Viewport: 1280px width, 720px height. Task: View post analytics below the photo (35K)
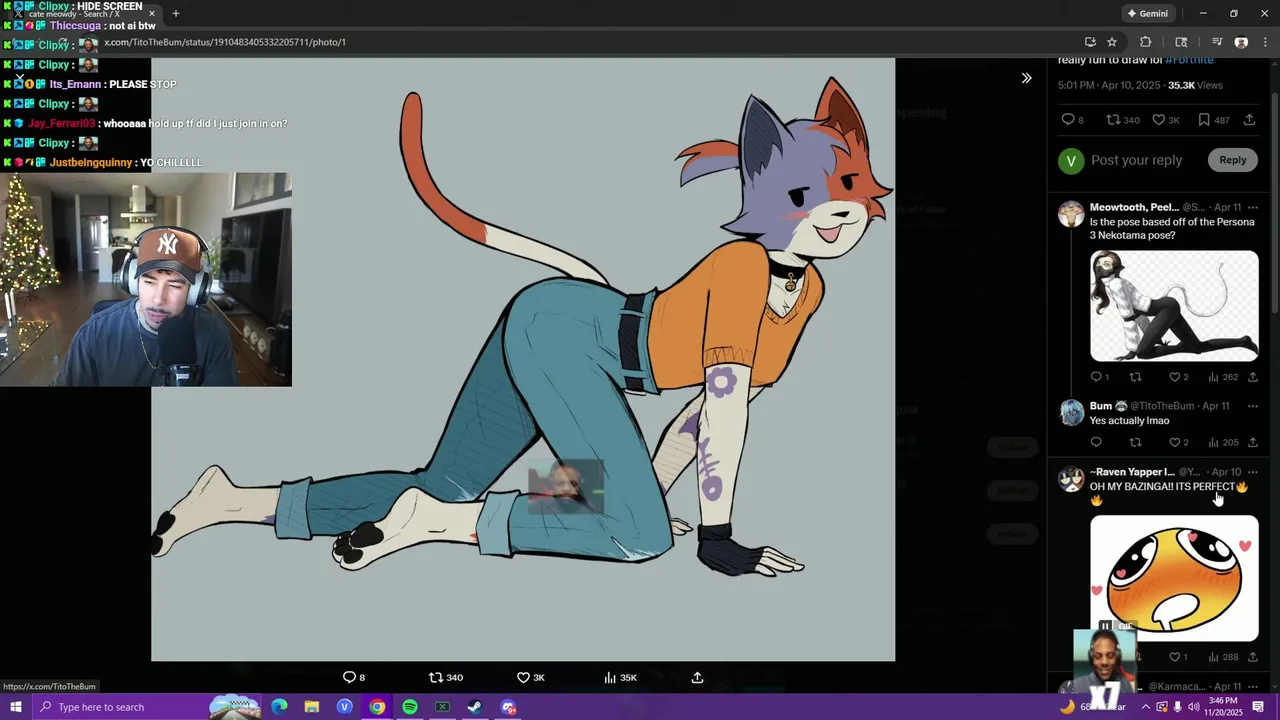(x=620, y=677)
